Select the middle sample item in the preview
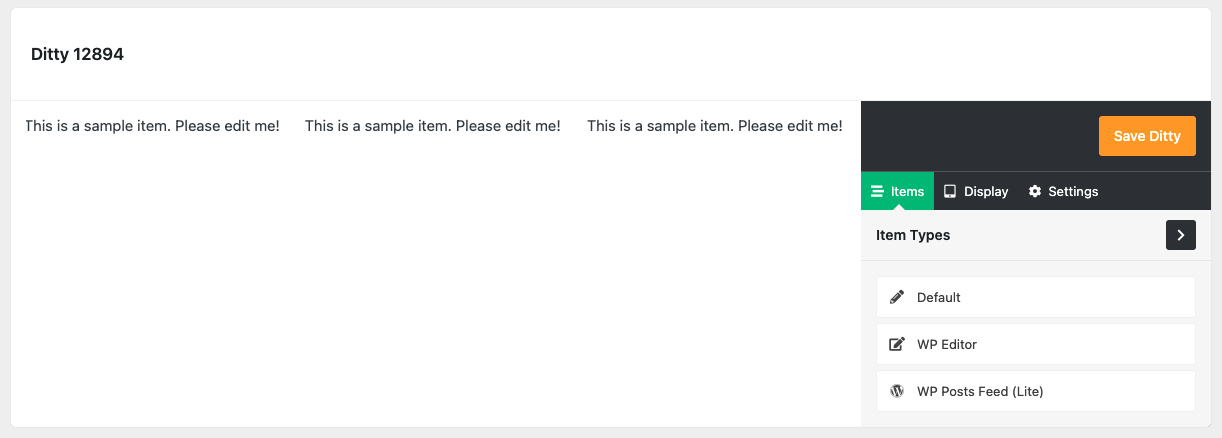 tap(432, 126)
